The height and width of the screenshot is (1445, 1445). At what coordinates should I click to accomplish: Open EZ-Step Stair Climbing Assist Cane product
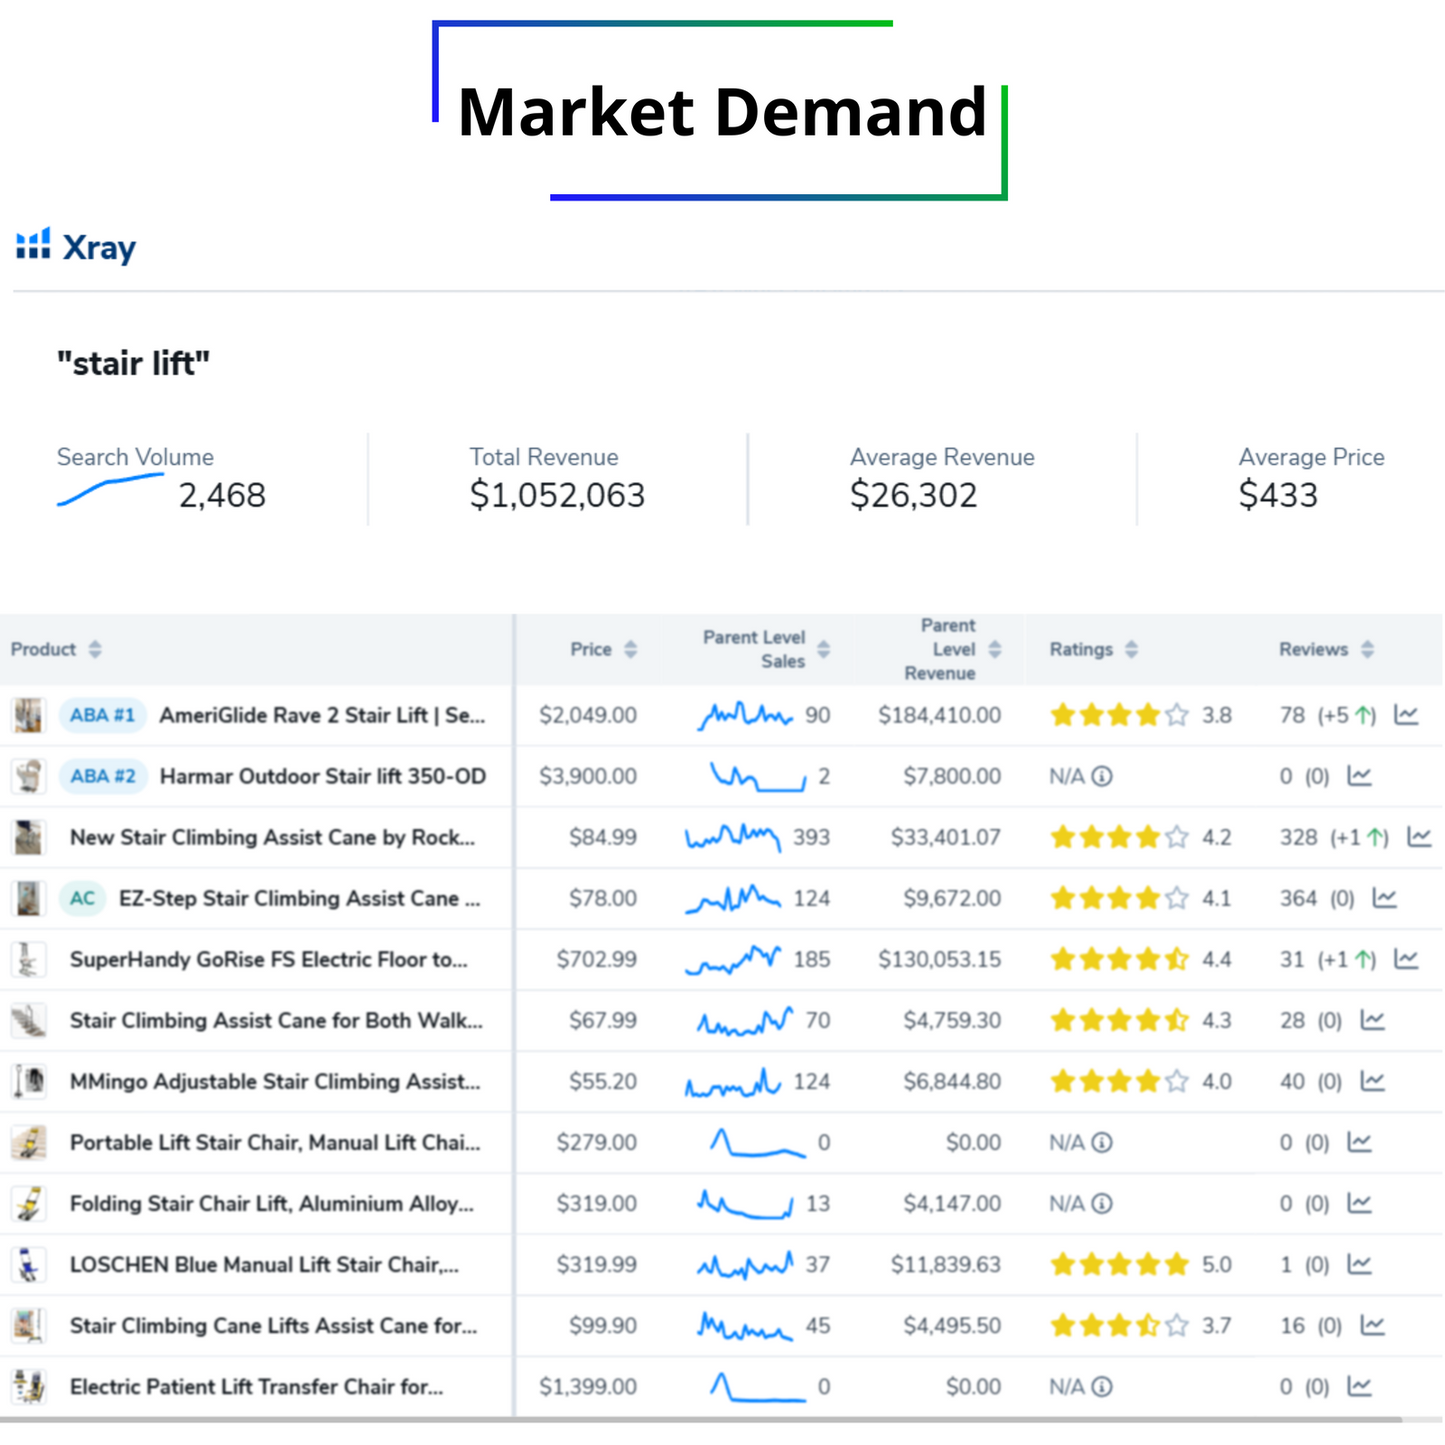(299, 898)
